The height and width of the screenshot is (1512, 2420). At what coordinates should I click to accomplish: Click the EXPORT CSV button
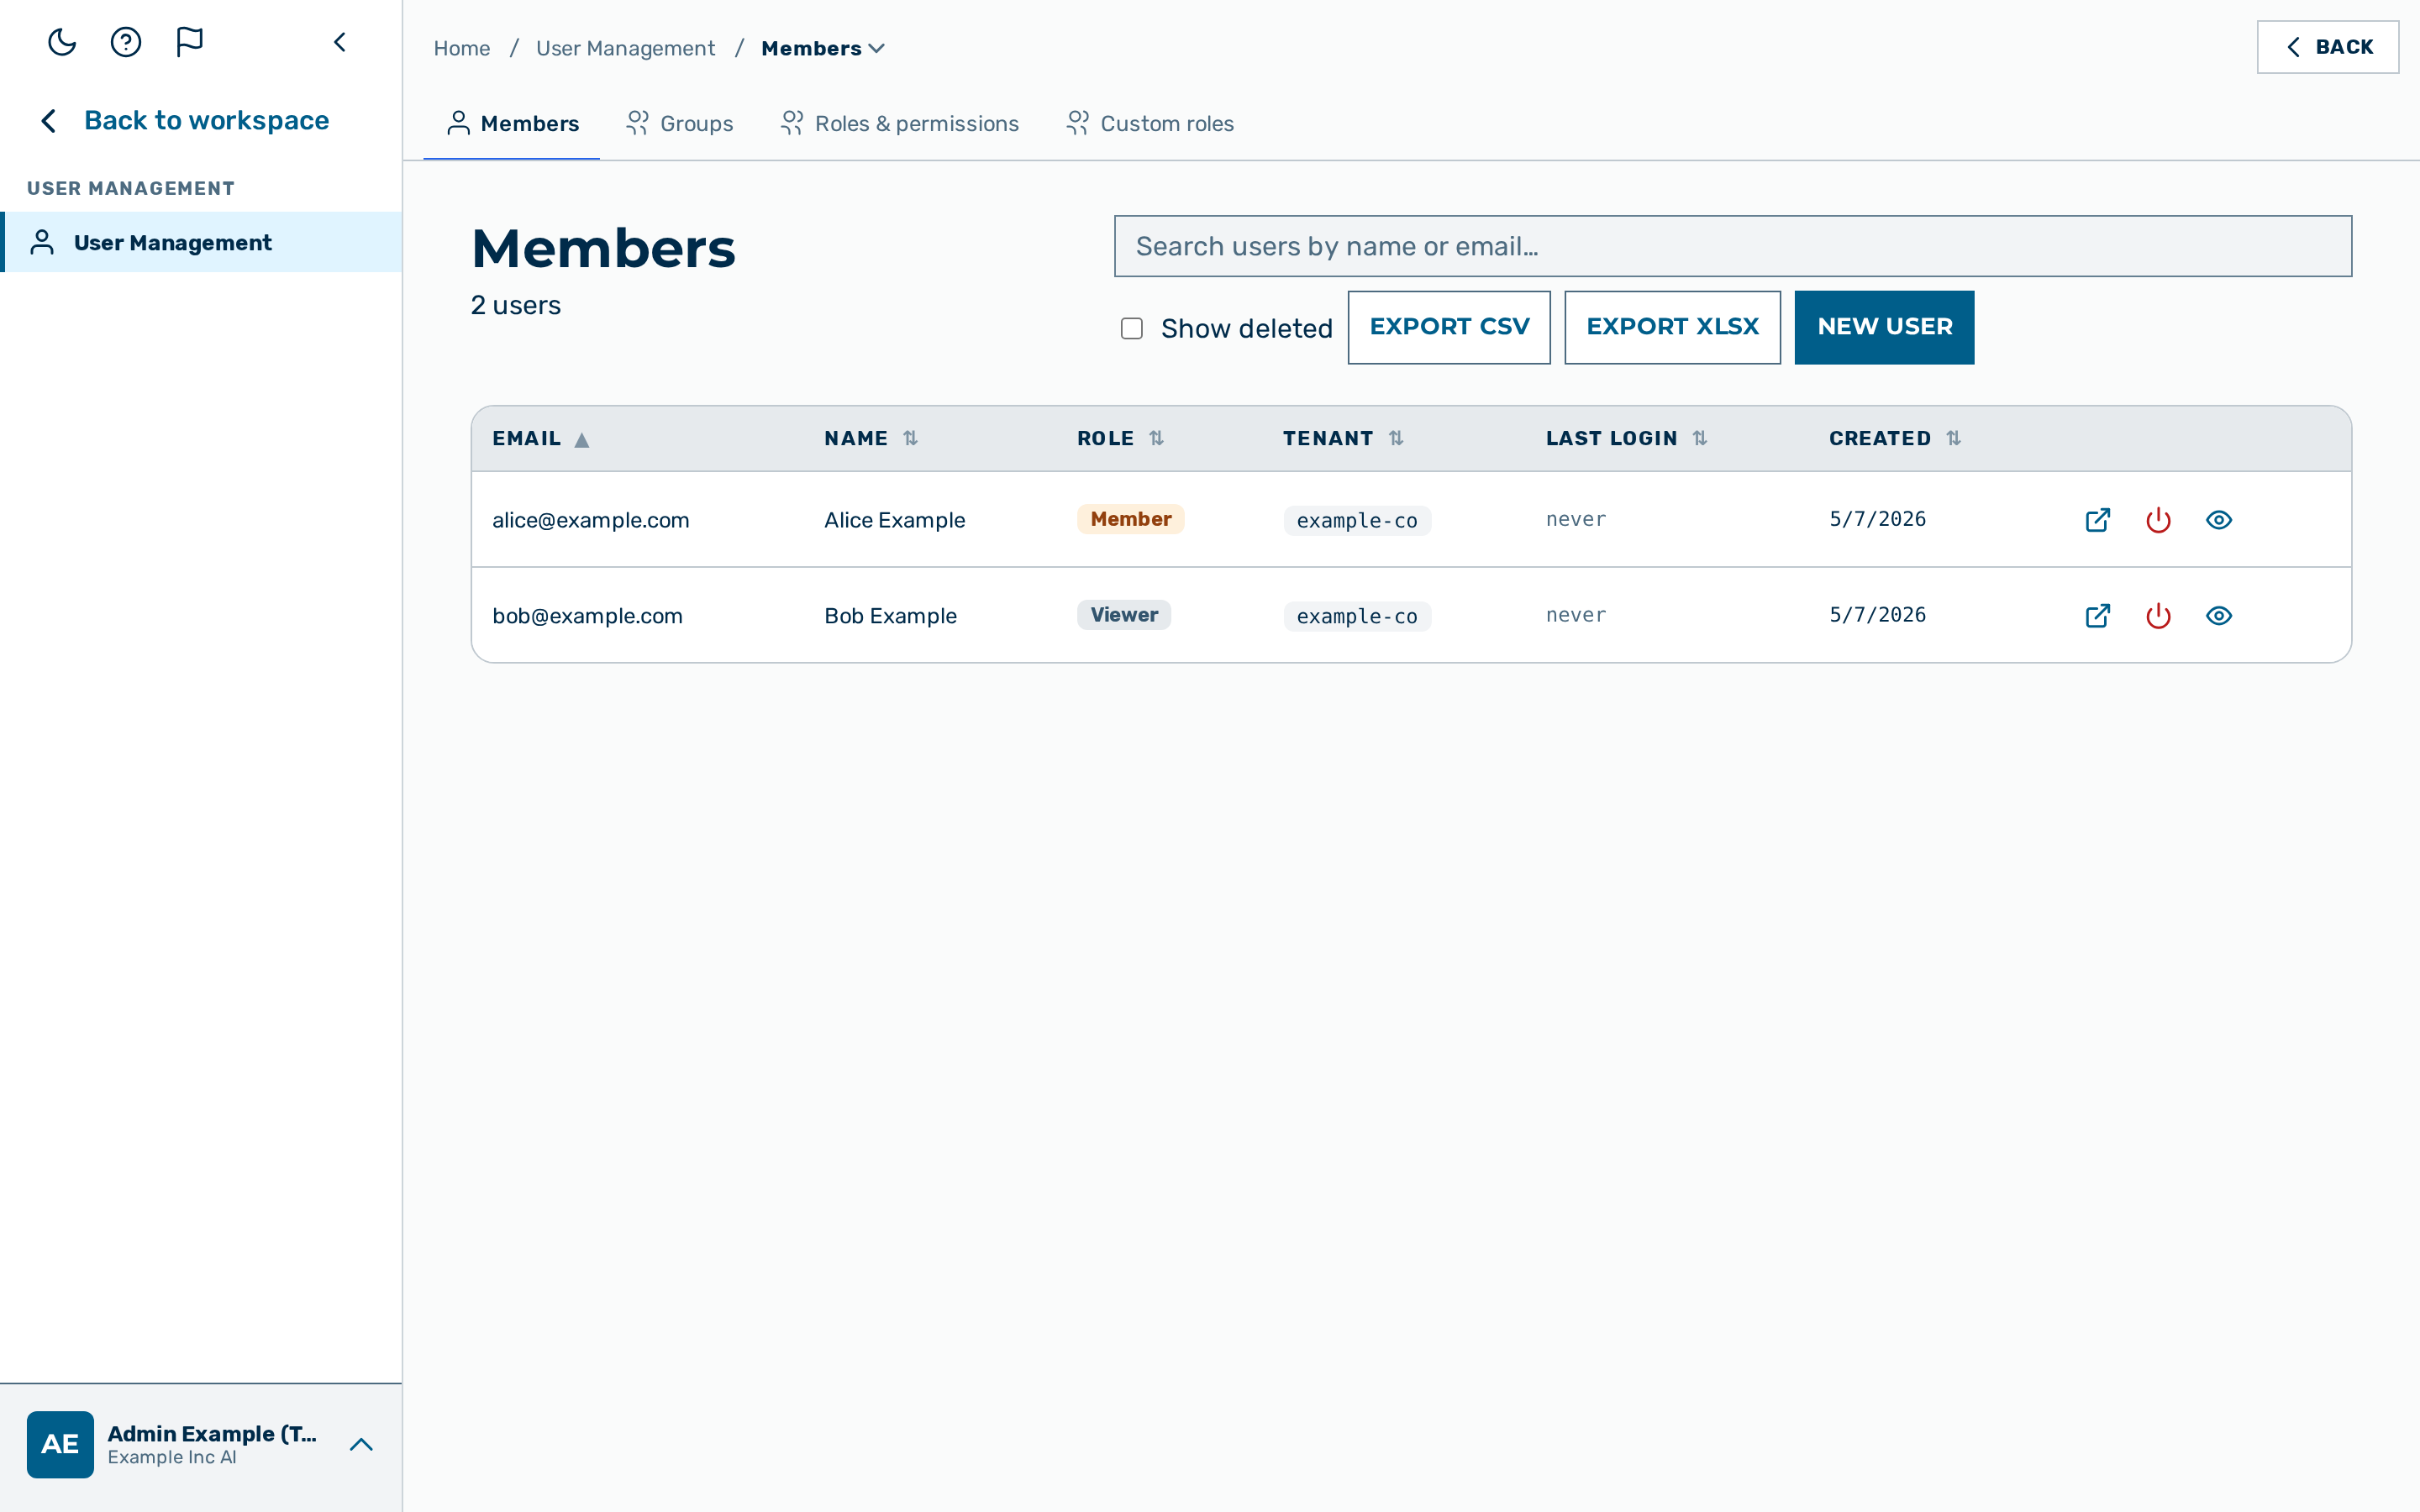1449,327
